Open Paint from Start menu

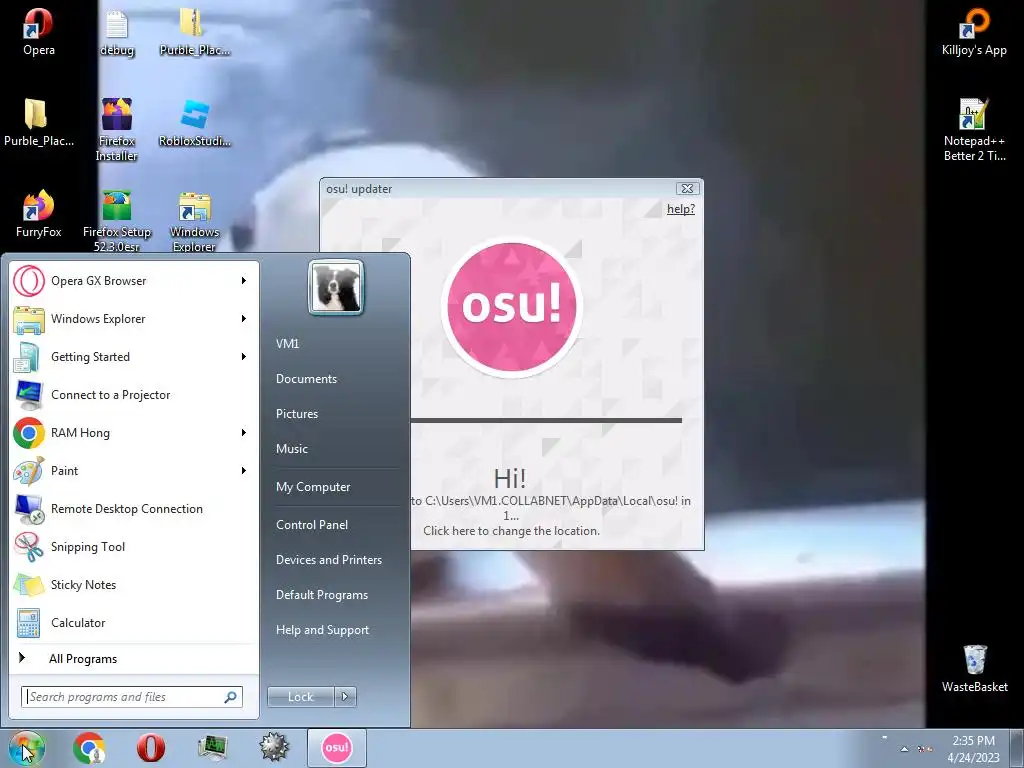tap(134, 470)
